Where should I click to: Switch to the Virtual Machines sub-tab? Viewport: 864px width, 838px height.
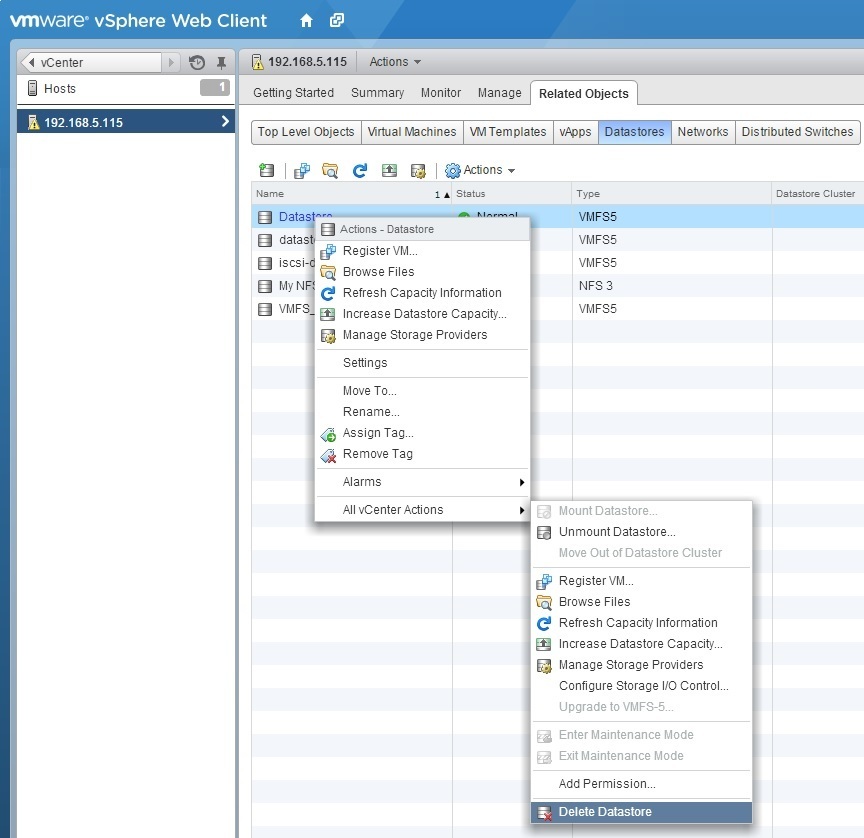[x=412, y=132]
